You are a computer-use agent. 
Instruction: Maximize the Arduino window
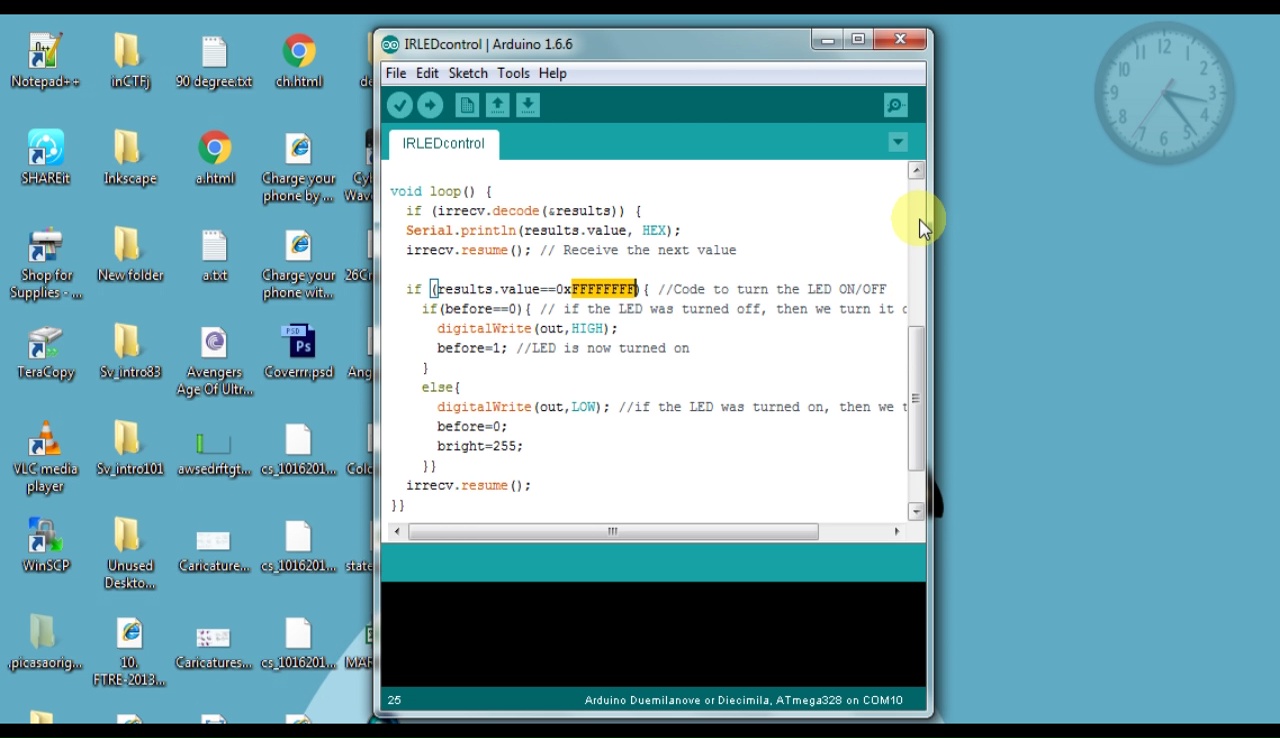click(858, 40)
